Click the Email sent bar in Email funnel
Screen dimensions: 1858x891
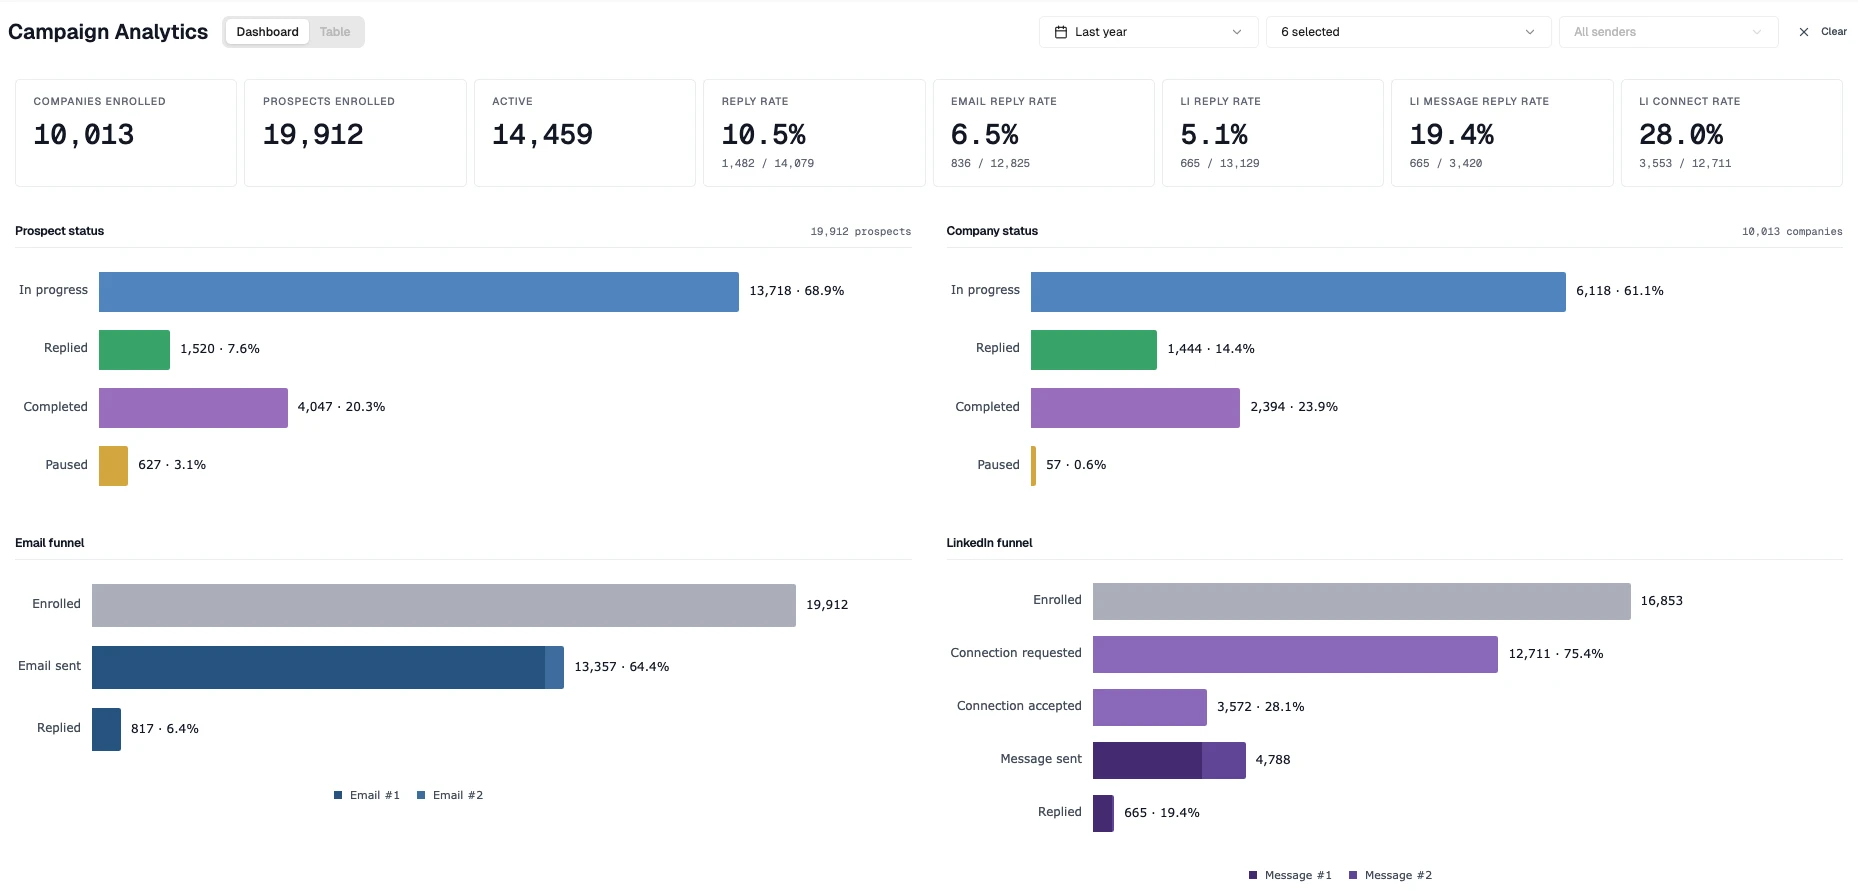point(328,667)
